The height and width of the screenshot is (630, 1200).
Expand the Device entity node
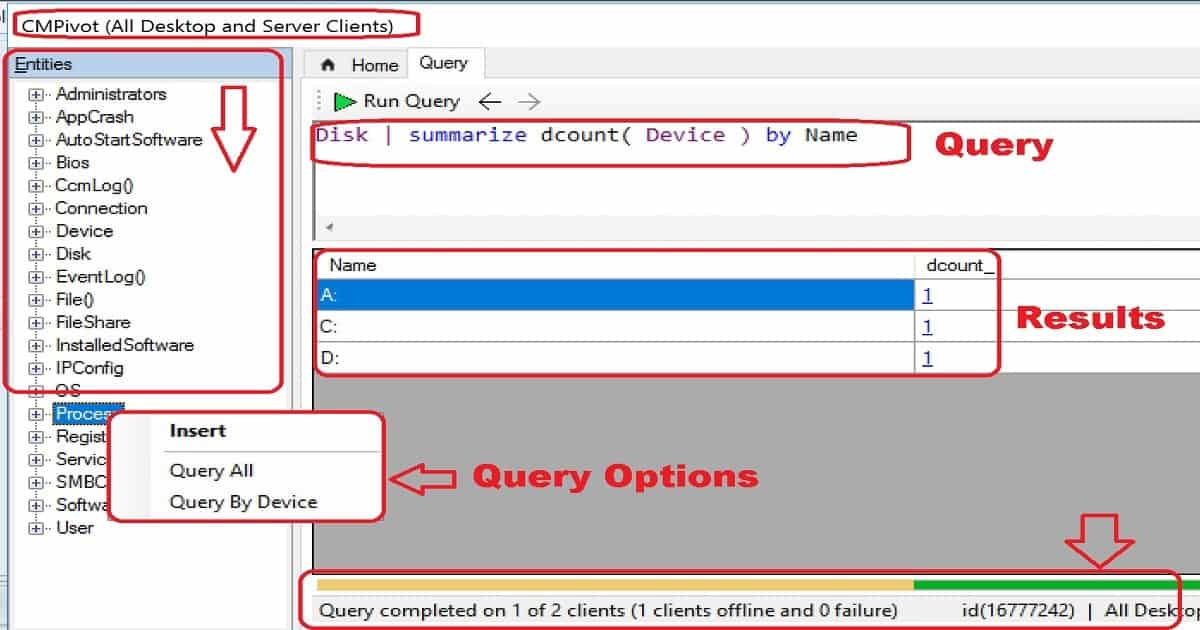(x=38, y=231)
